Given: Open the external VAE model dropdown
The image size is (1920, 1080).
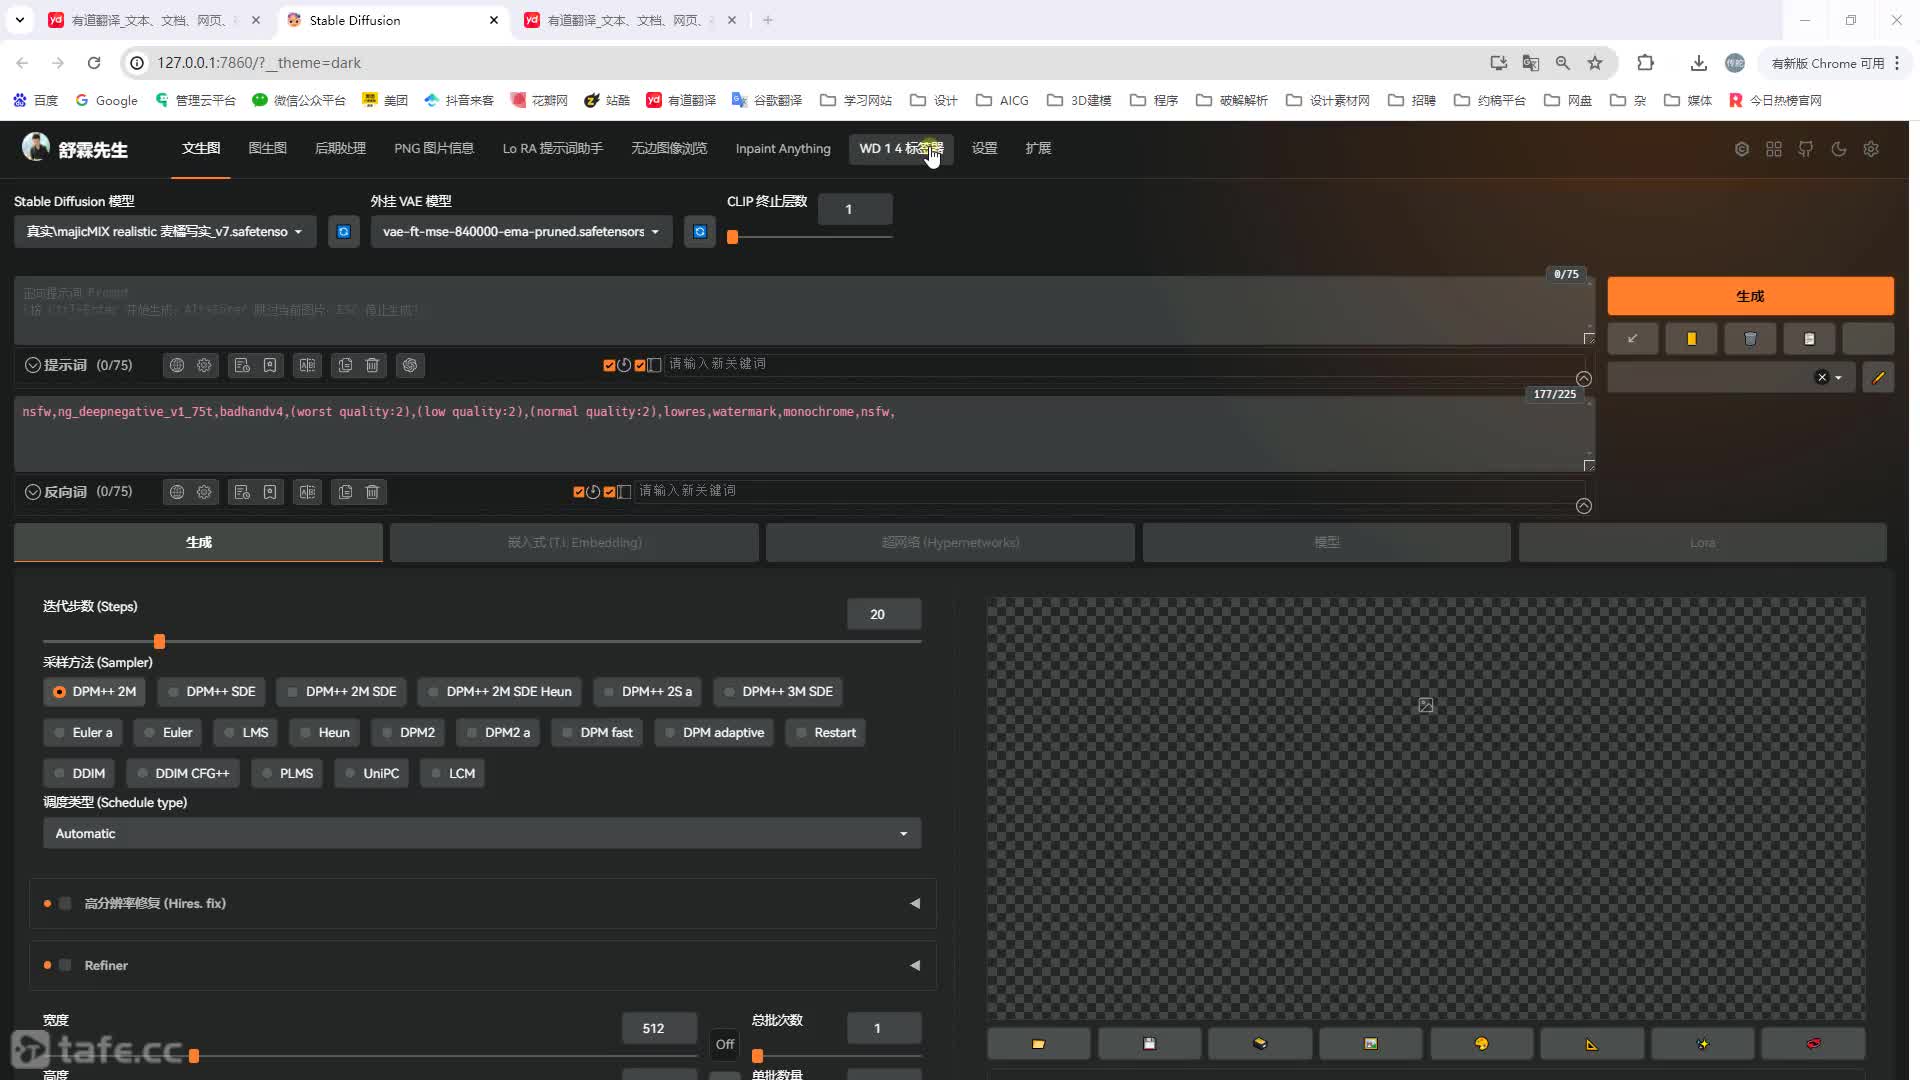Looking at the screenshot, I should [521, 232].
